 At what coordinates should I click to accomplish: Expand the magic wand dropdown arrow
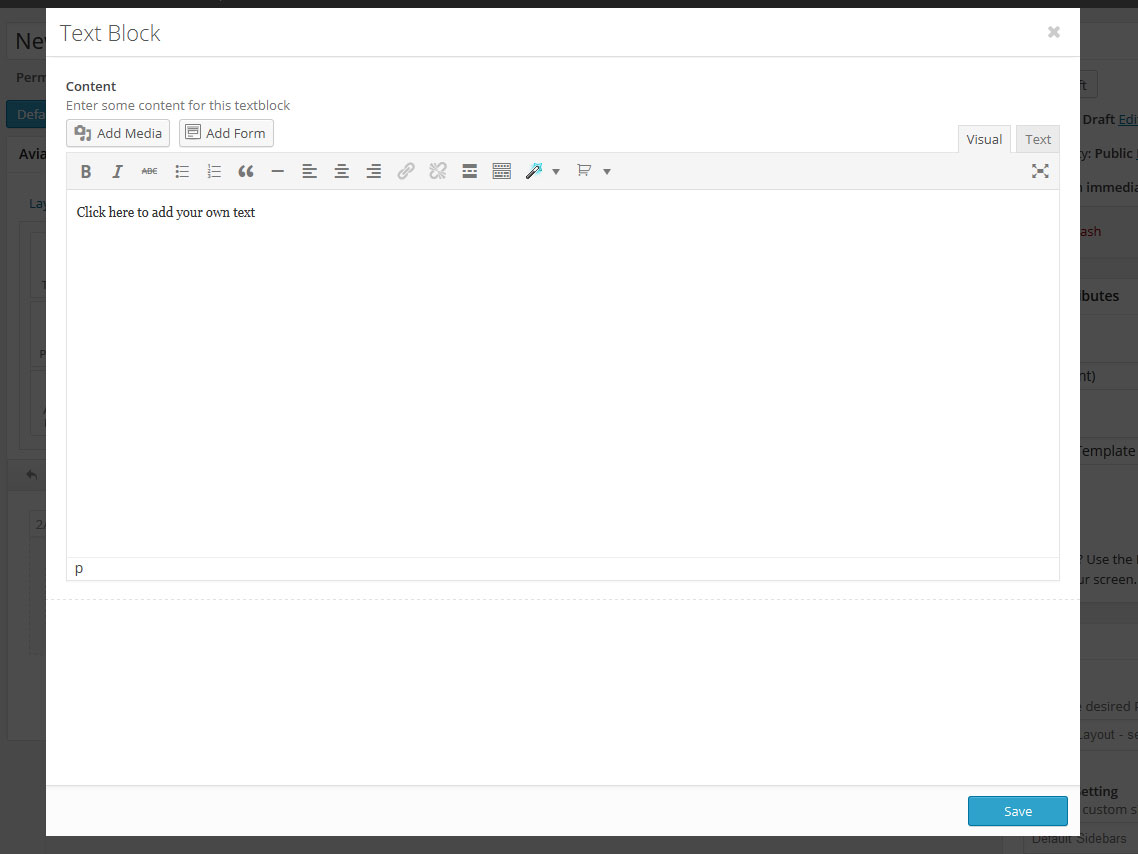coord(556,172)
